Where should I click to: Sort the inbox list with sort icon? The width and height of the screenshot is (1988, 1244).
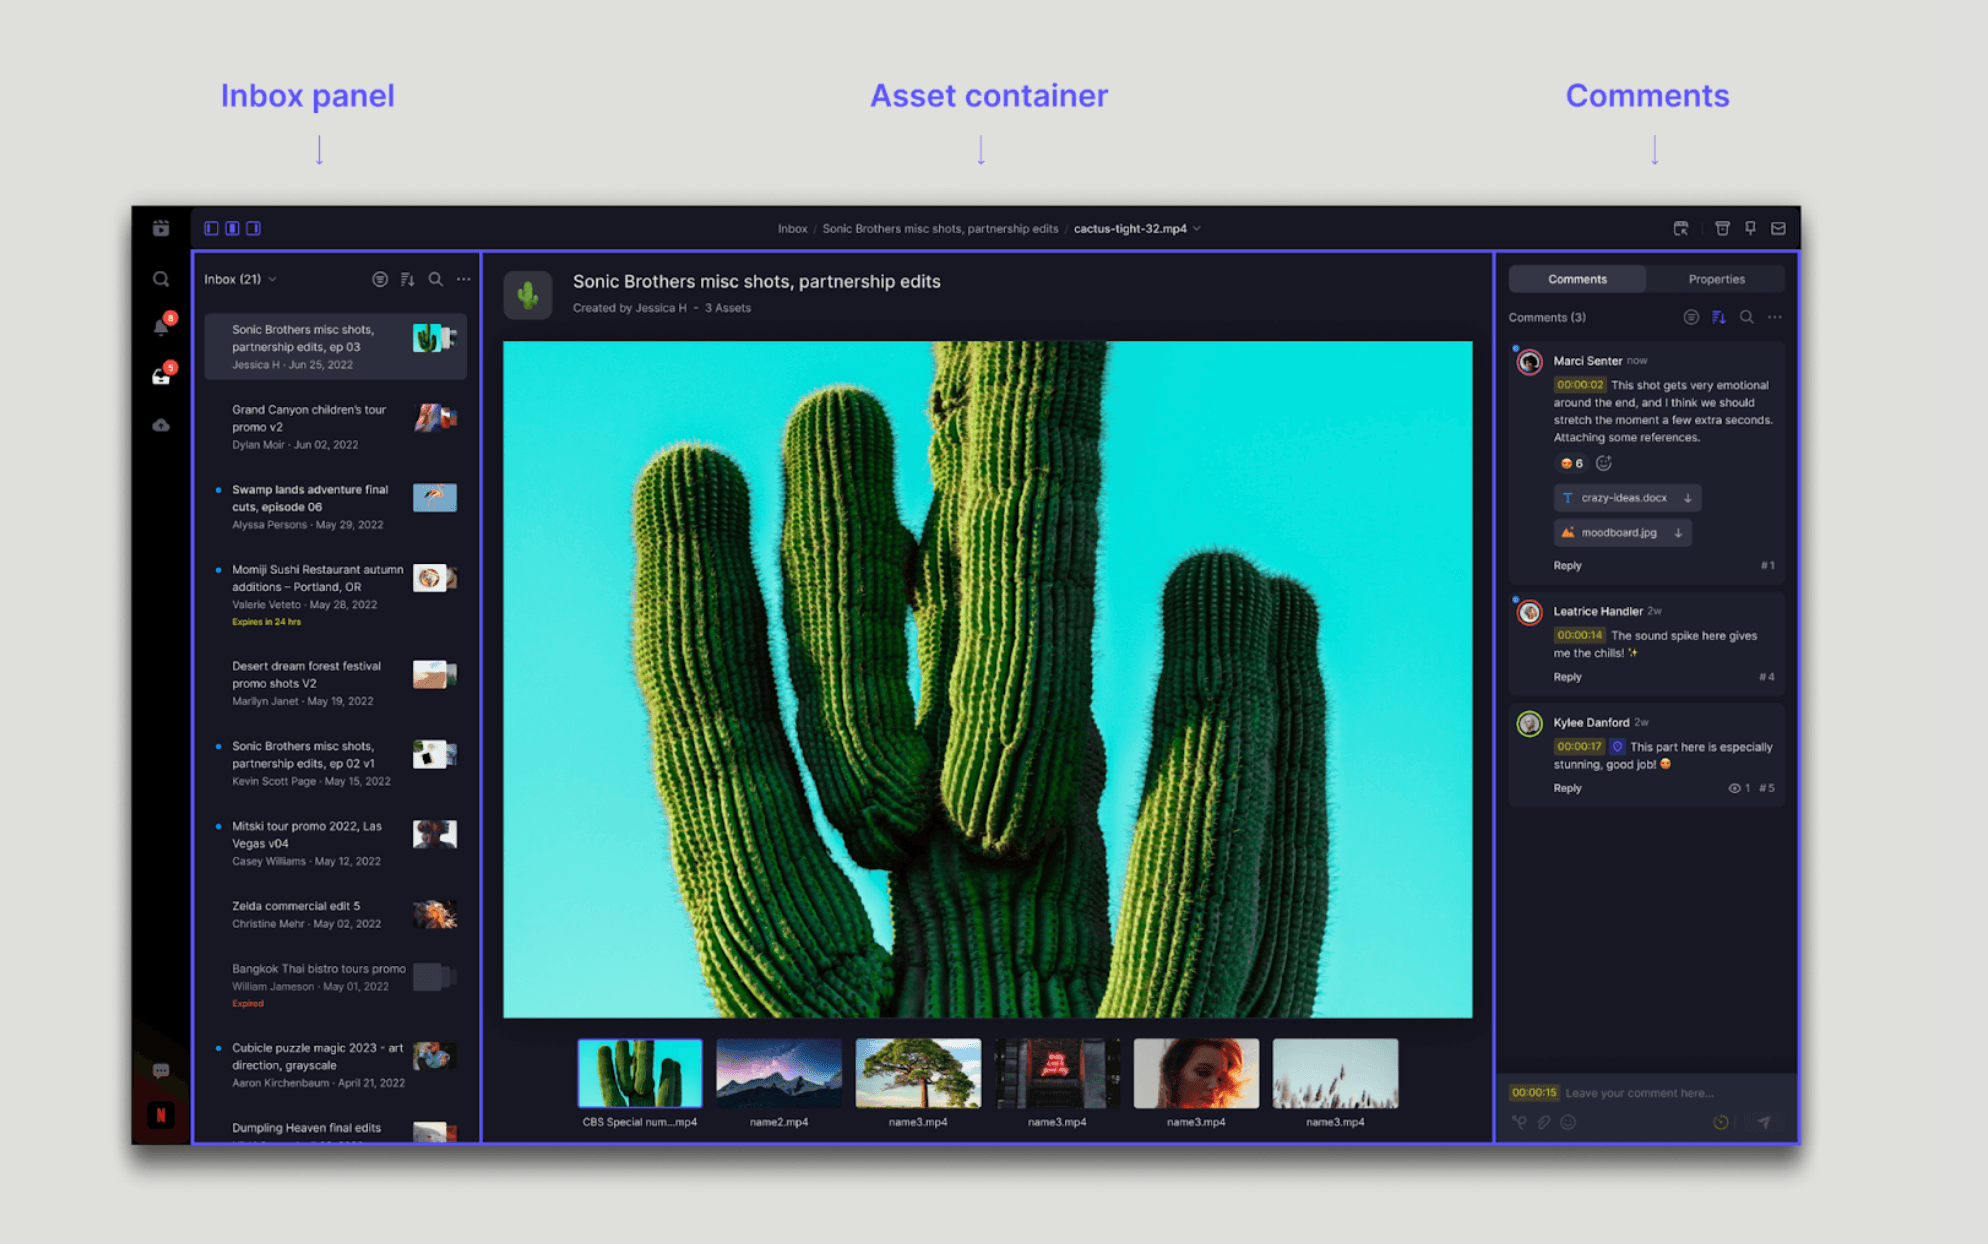[x=407, y=279]
